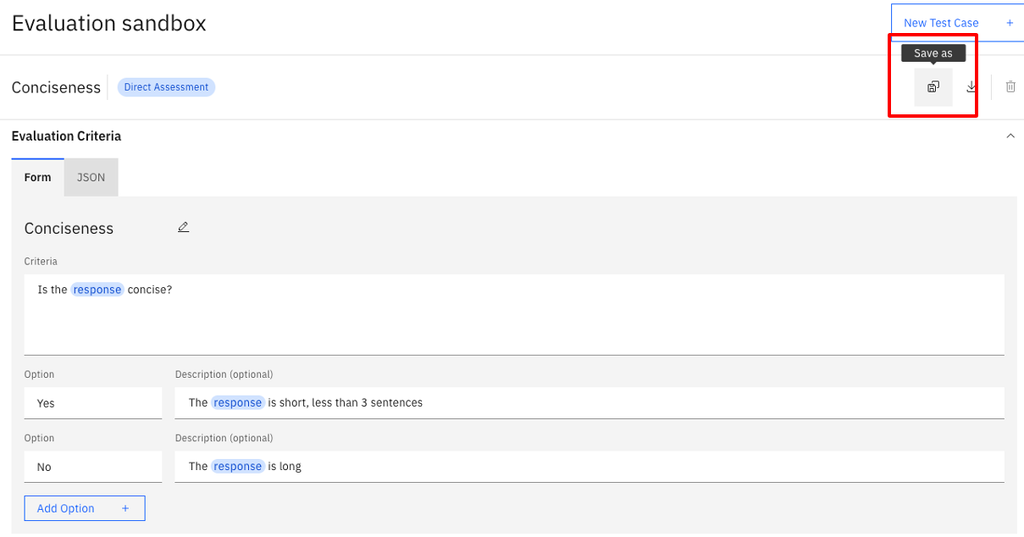Click the Save as copy icon
The height and width of the screenshot is (537, 1024).
click(933, 87)
